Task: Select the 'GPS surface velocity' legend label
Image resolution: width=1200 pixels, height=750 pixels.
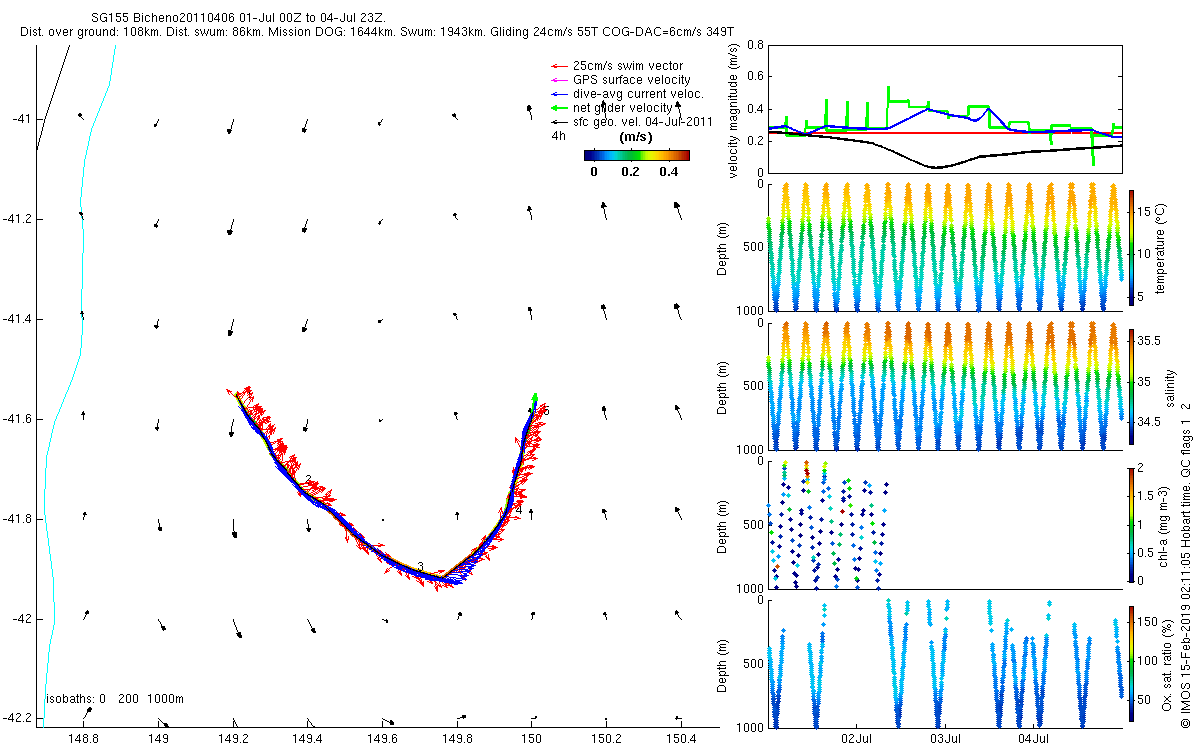Action: tap(632, 80)
